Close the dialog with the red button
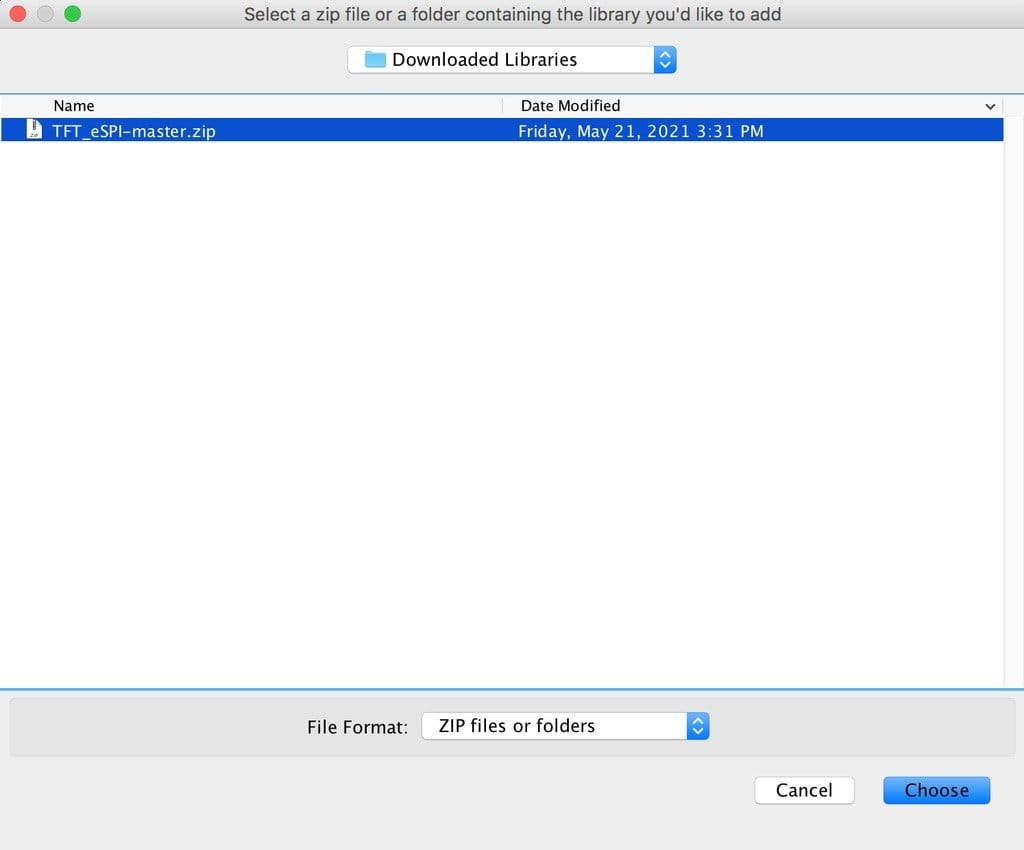The image size is (1024, 850). click(x=18, y=14)
